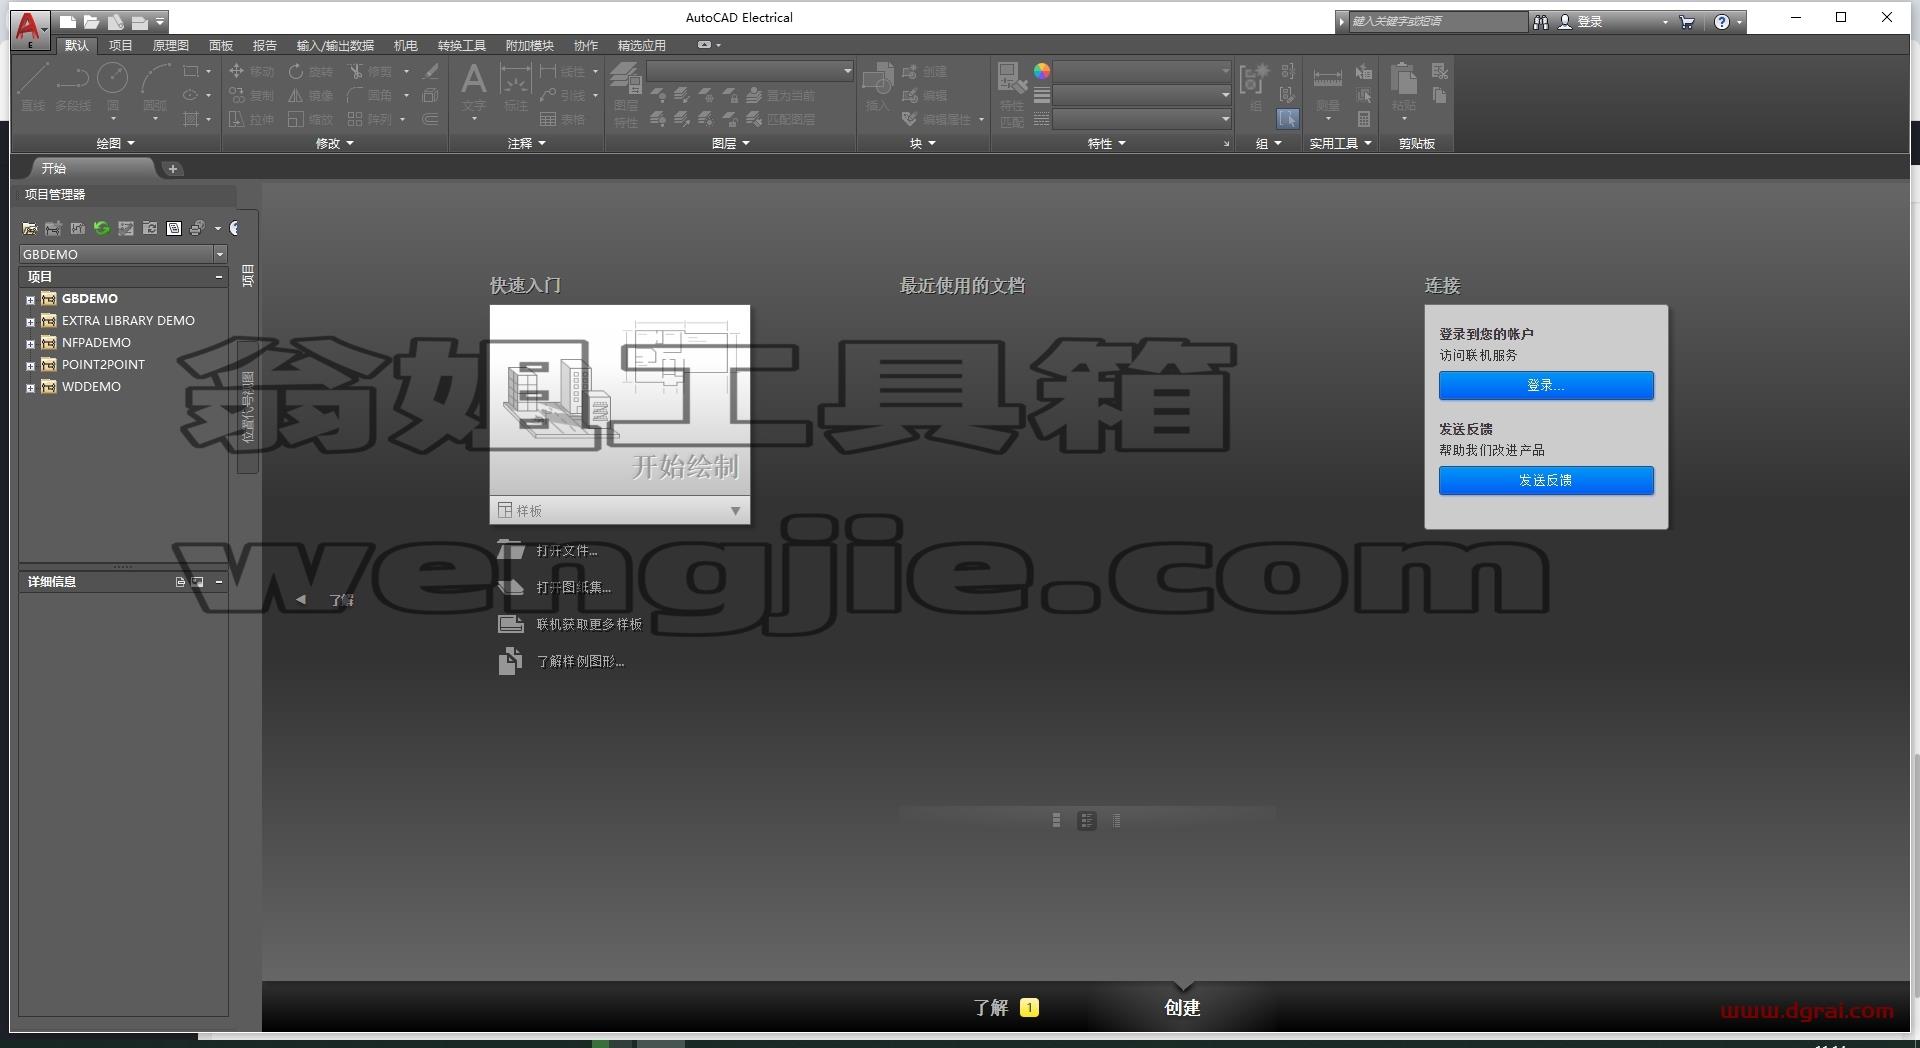Click the green refresh icon in project manager
Screen dimensions: 1920x1048
(101, 228)
